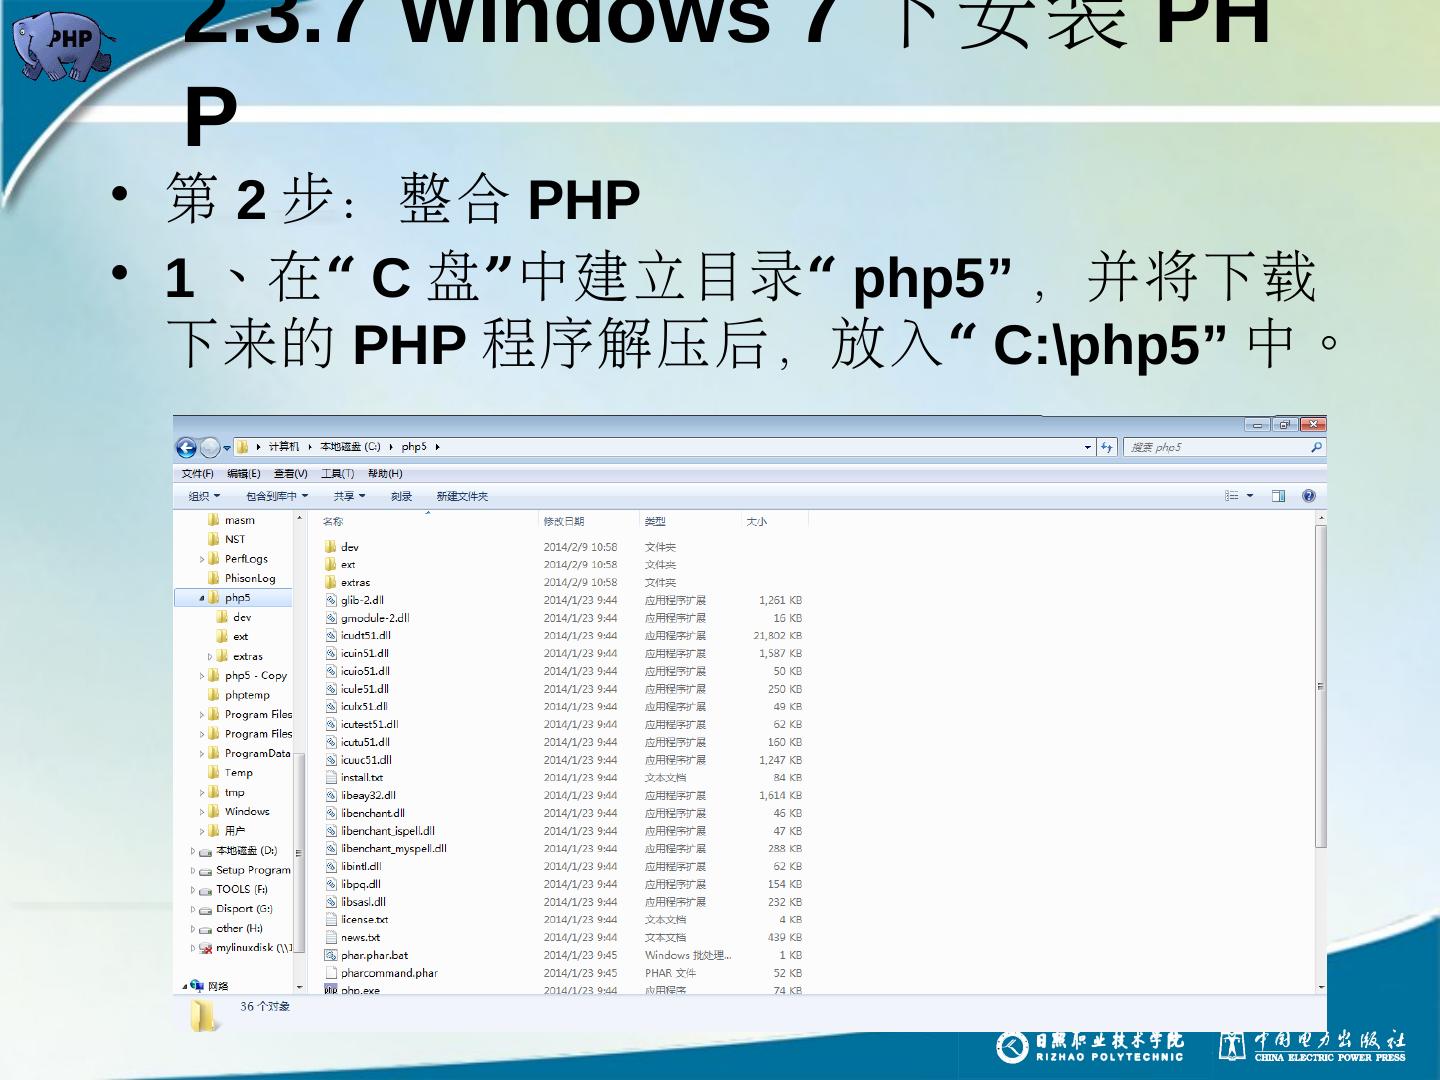Open the 查看(V) menu
Viewport: 1440px width, 1080px height.
[x=290, y=474]
